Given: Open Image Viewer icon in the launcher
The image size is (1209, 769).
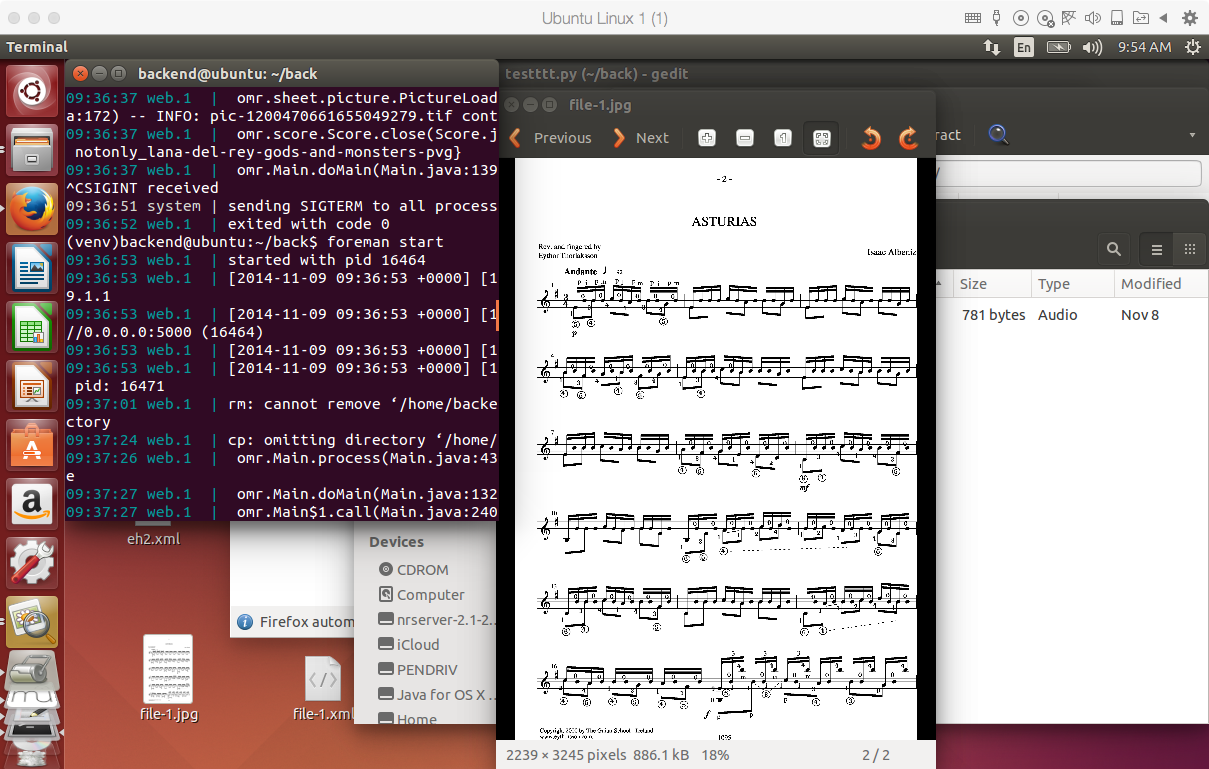Looking at the screenshot, I should point(32,621).
